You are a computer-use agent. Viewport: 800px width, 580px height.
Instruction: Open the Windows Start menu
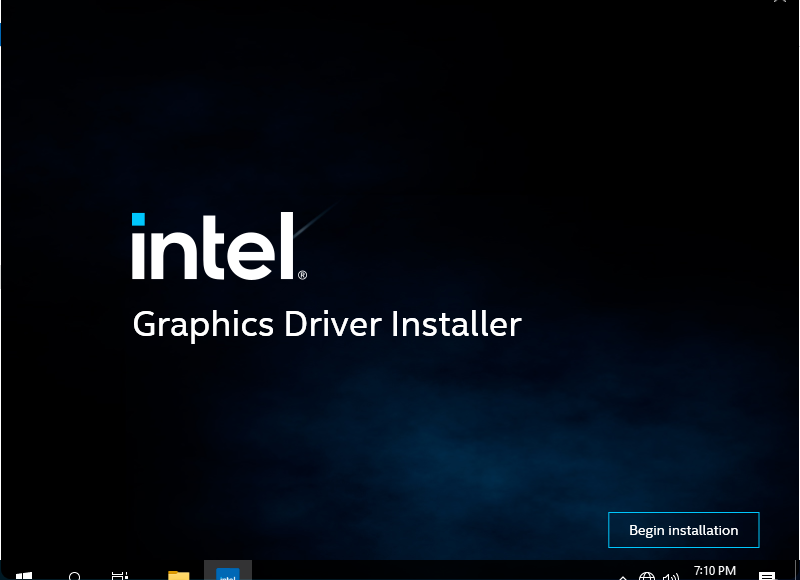[23, 575]
